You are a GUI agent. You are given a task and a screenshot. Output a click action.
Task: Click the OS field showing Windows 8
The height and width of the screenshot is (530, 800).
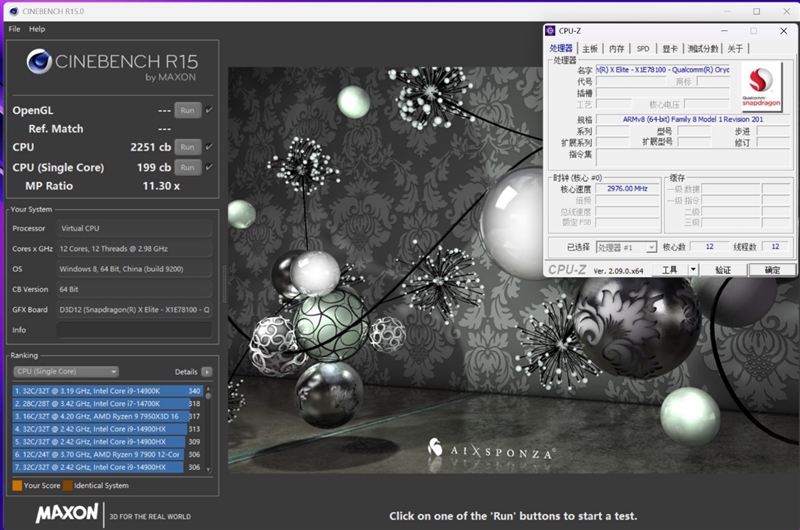tap(134, 269)
